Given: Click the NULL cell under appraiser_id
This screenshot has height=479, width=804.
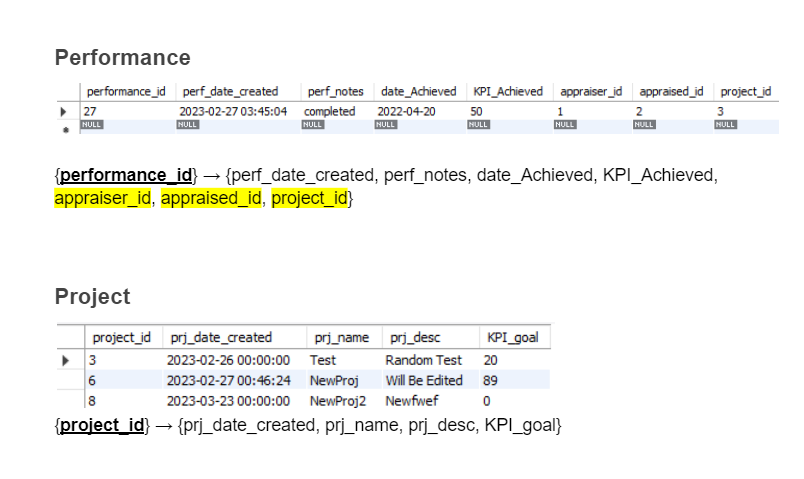Looking at the screenshot, I should click(x=593, y=126).
